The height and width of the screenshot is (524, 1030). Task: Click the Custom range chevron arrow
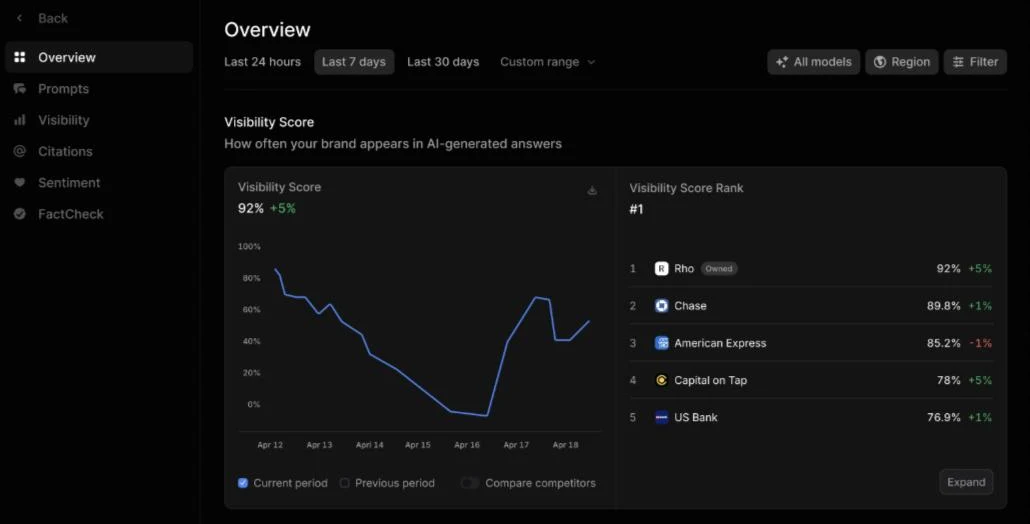tap(591, 62)
